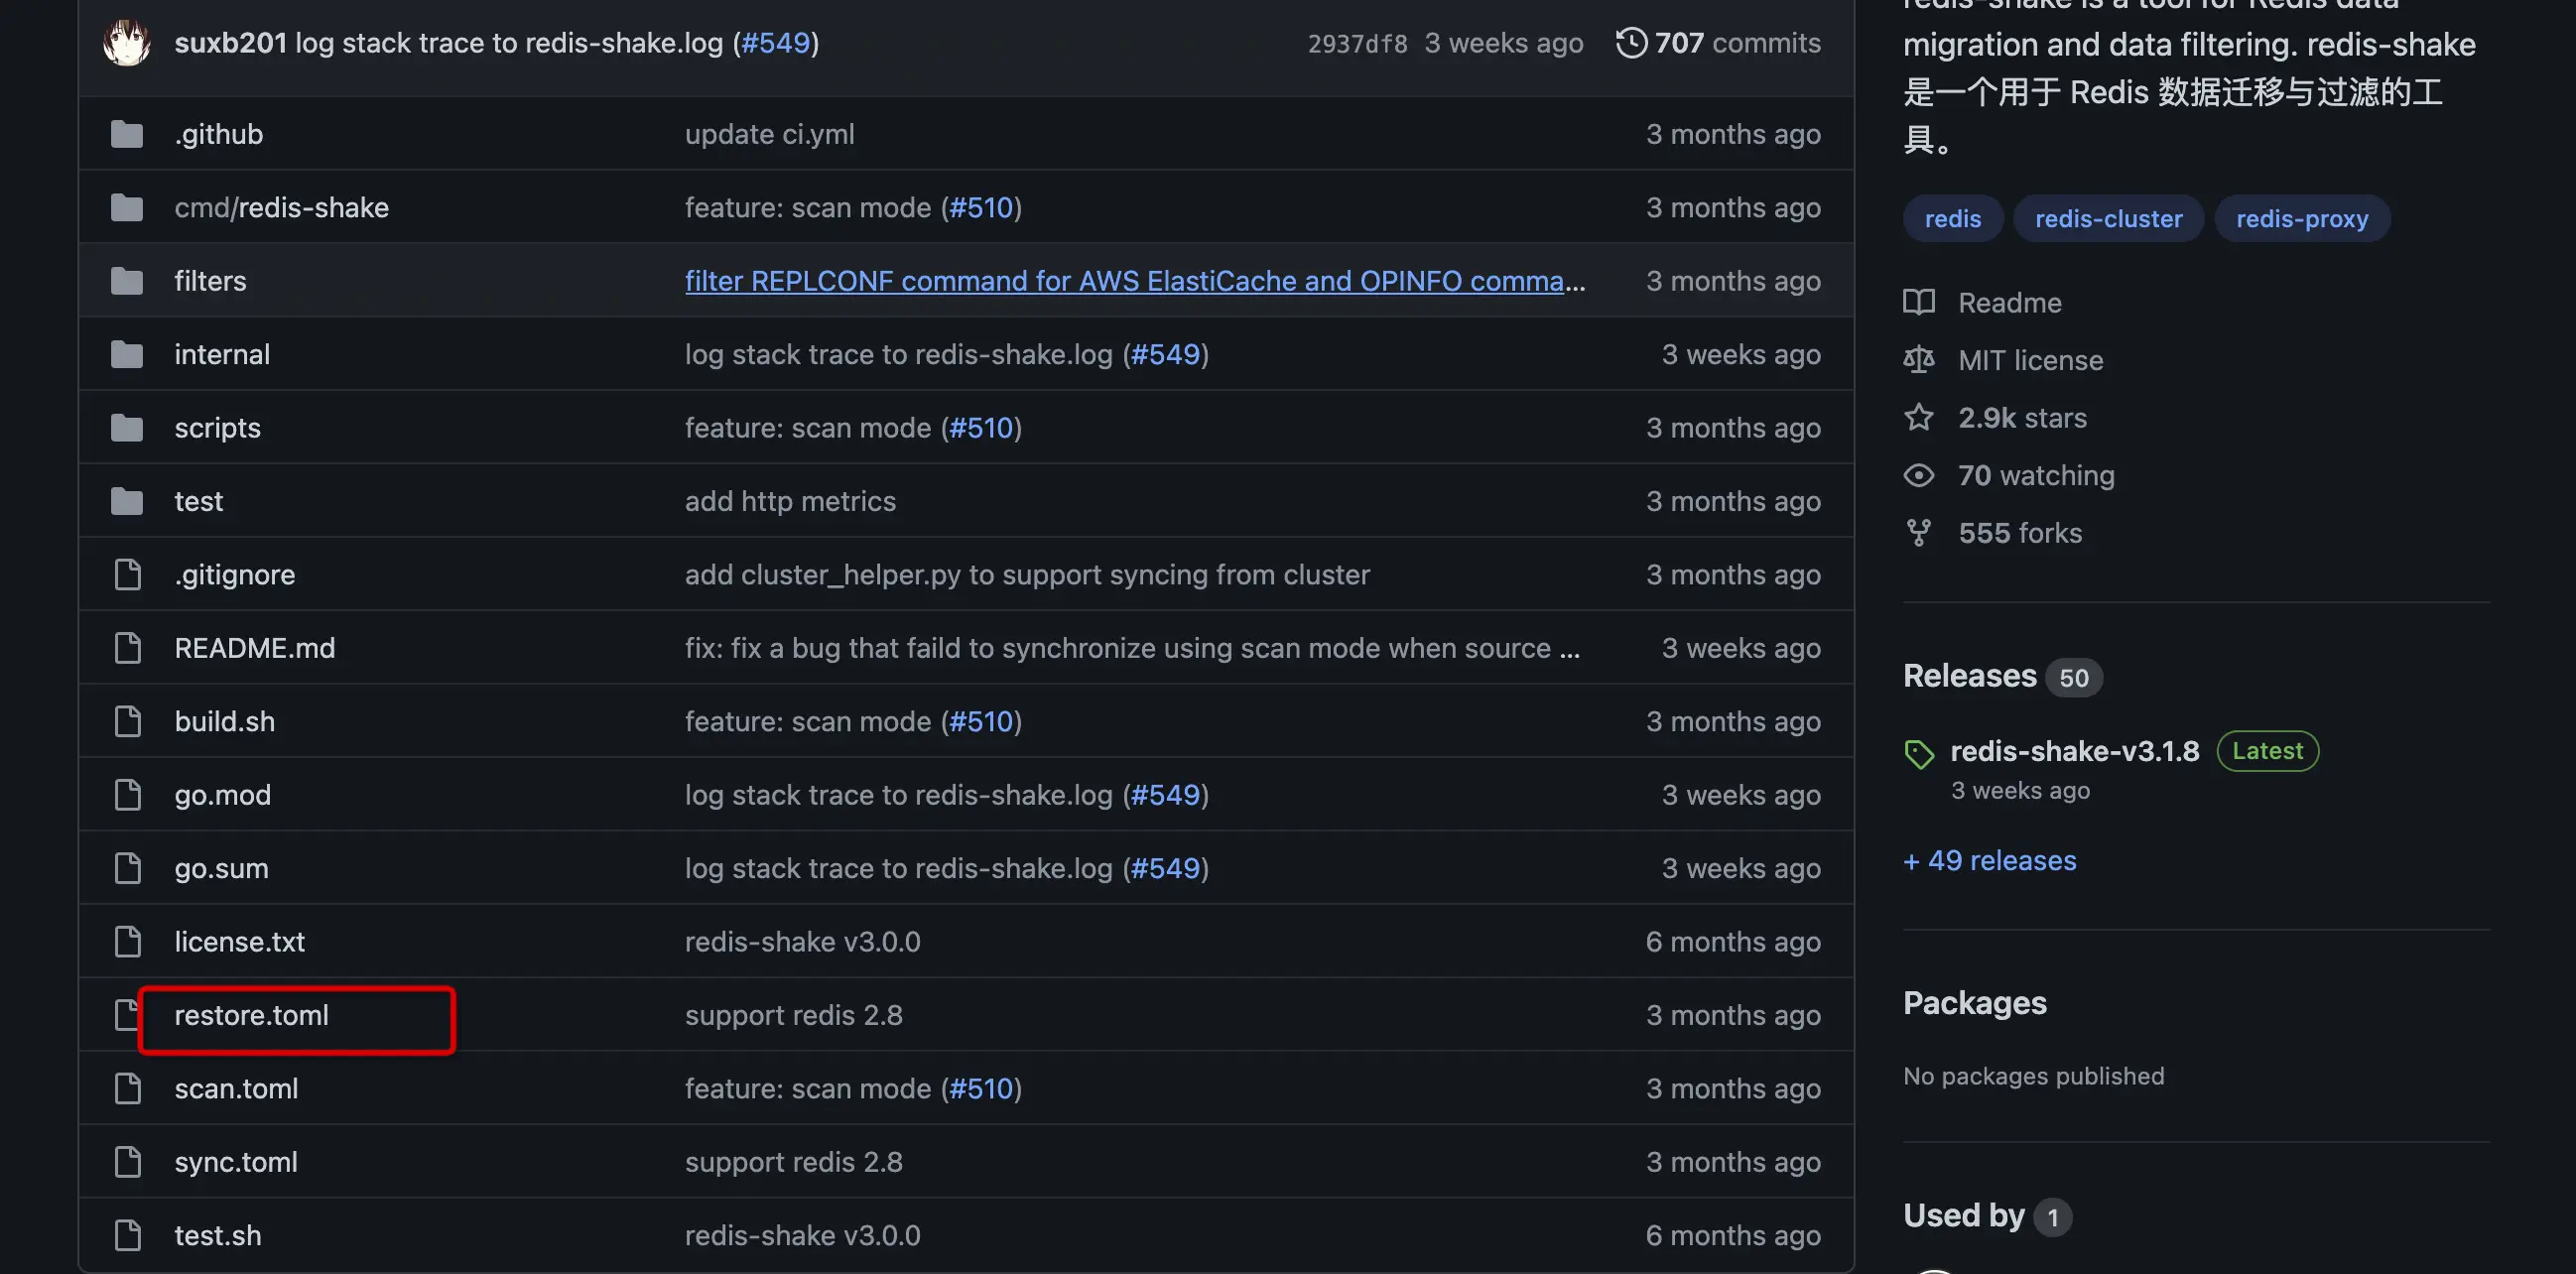The image size is (2576, 1274).
Task: Click the .gitignore file icon
Action: click(x=127, y=575)
